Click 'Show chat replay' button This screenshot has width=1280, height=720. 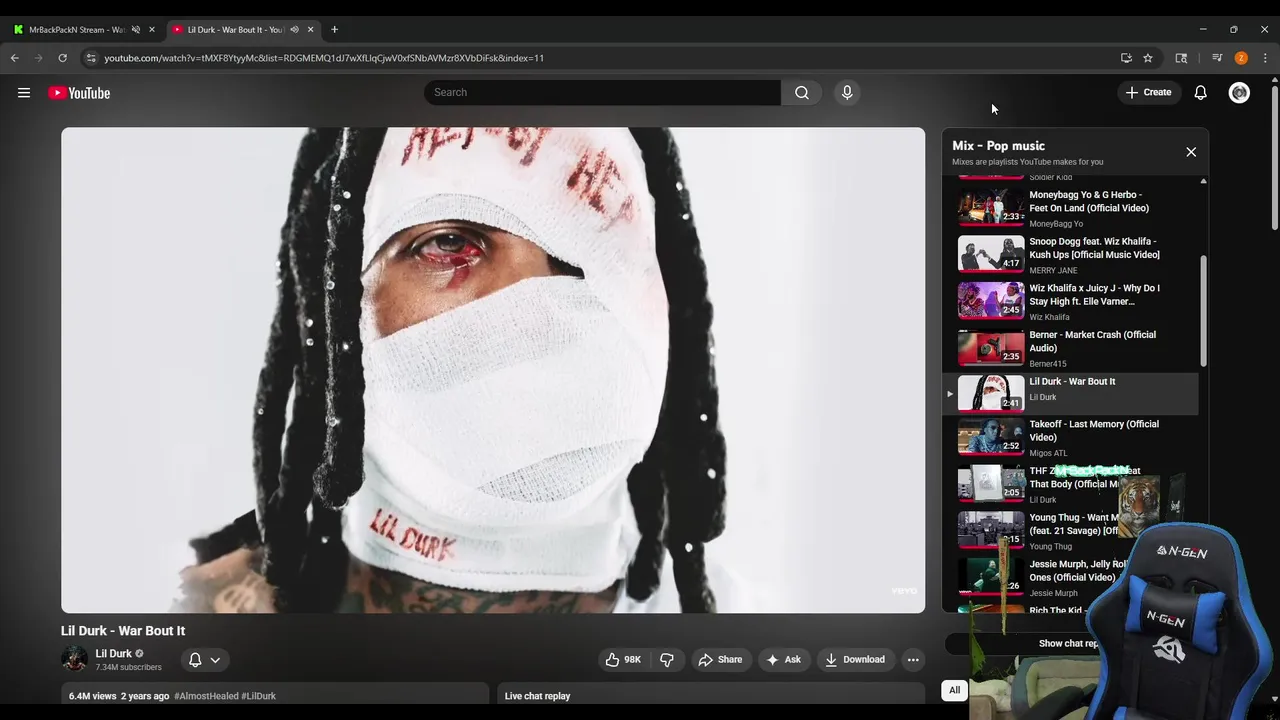click(x=1068, y=643)
